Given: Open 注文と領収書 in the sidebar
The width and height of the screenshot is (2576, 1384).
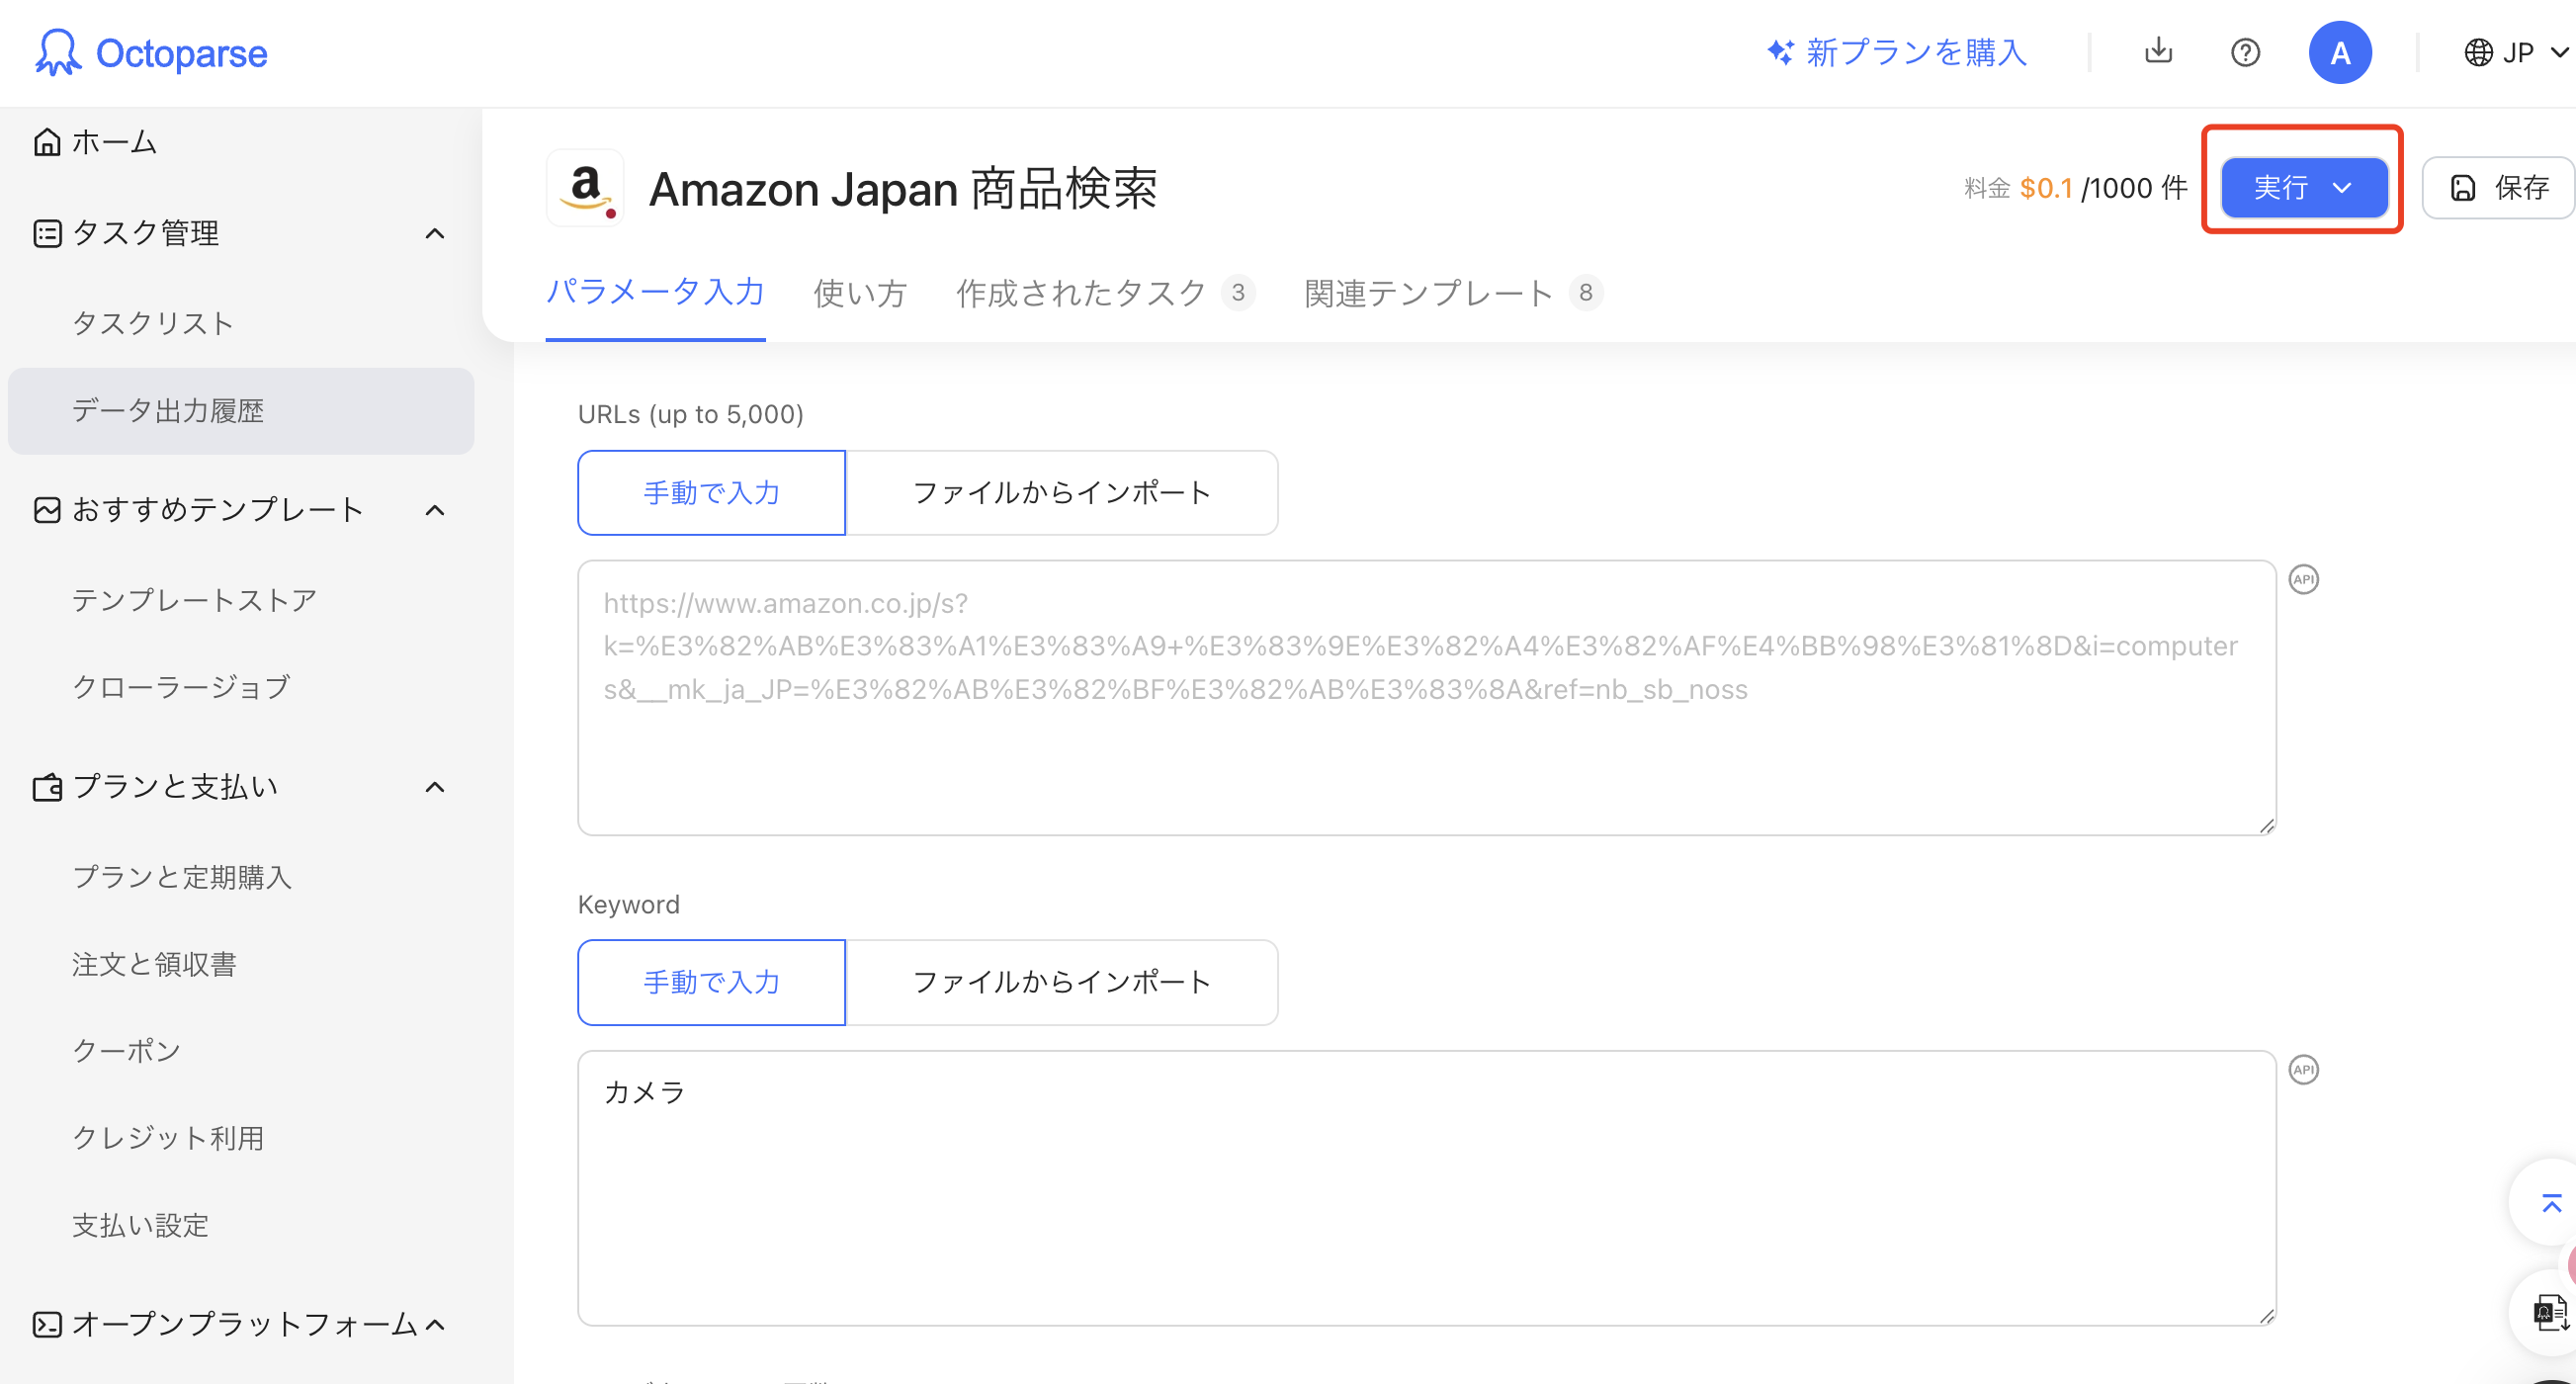Looking at the screenshot, I should tap(153, 964).
